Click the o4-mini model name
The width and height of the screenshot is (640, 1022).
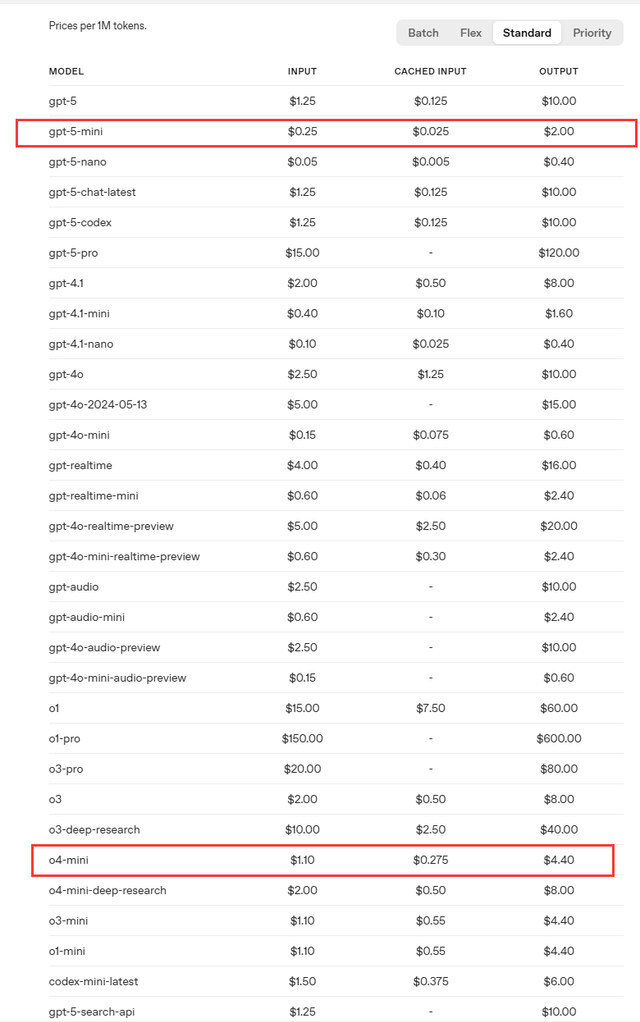pos(69,860)
